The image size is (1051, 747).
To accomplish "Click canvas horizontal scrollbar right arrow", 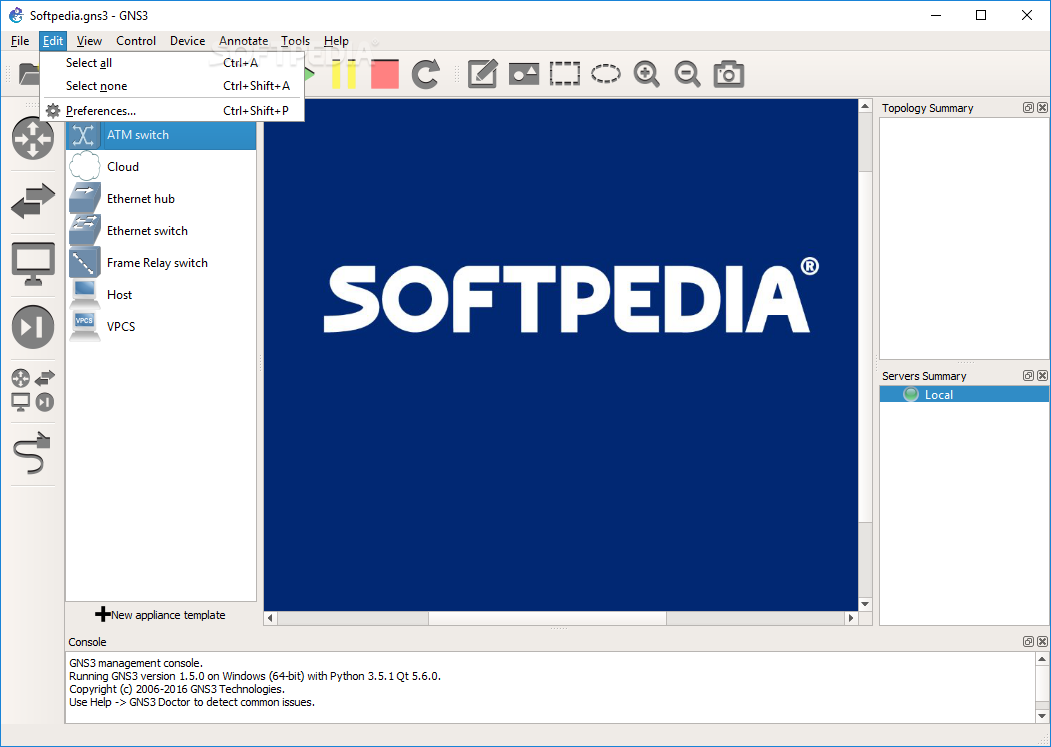I will [851, 618].
